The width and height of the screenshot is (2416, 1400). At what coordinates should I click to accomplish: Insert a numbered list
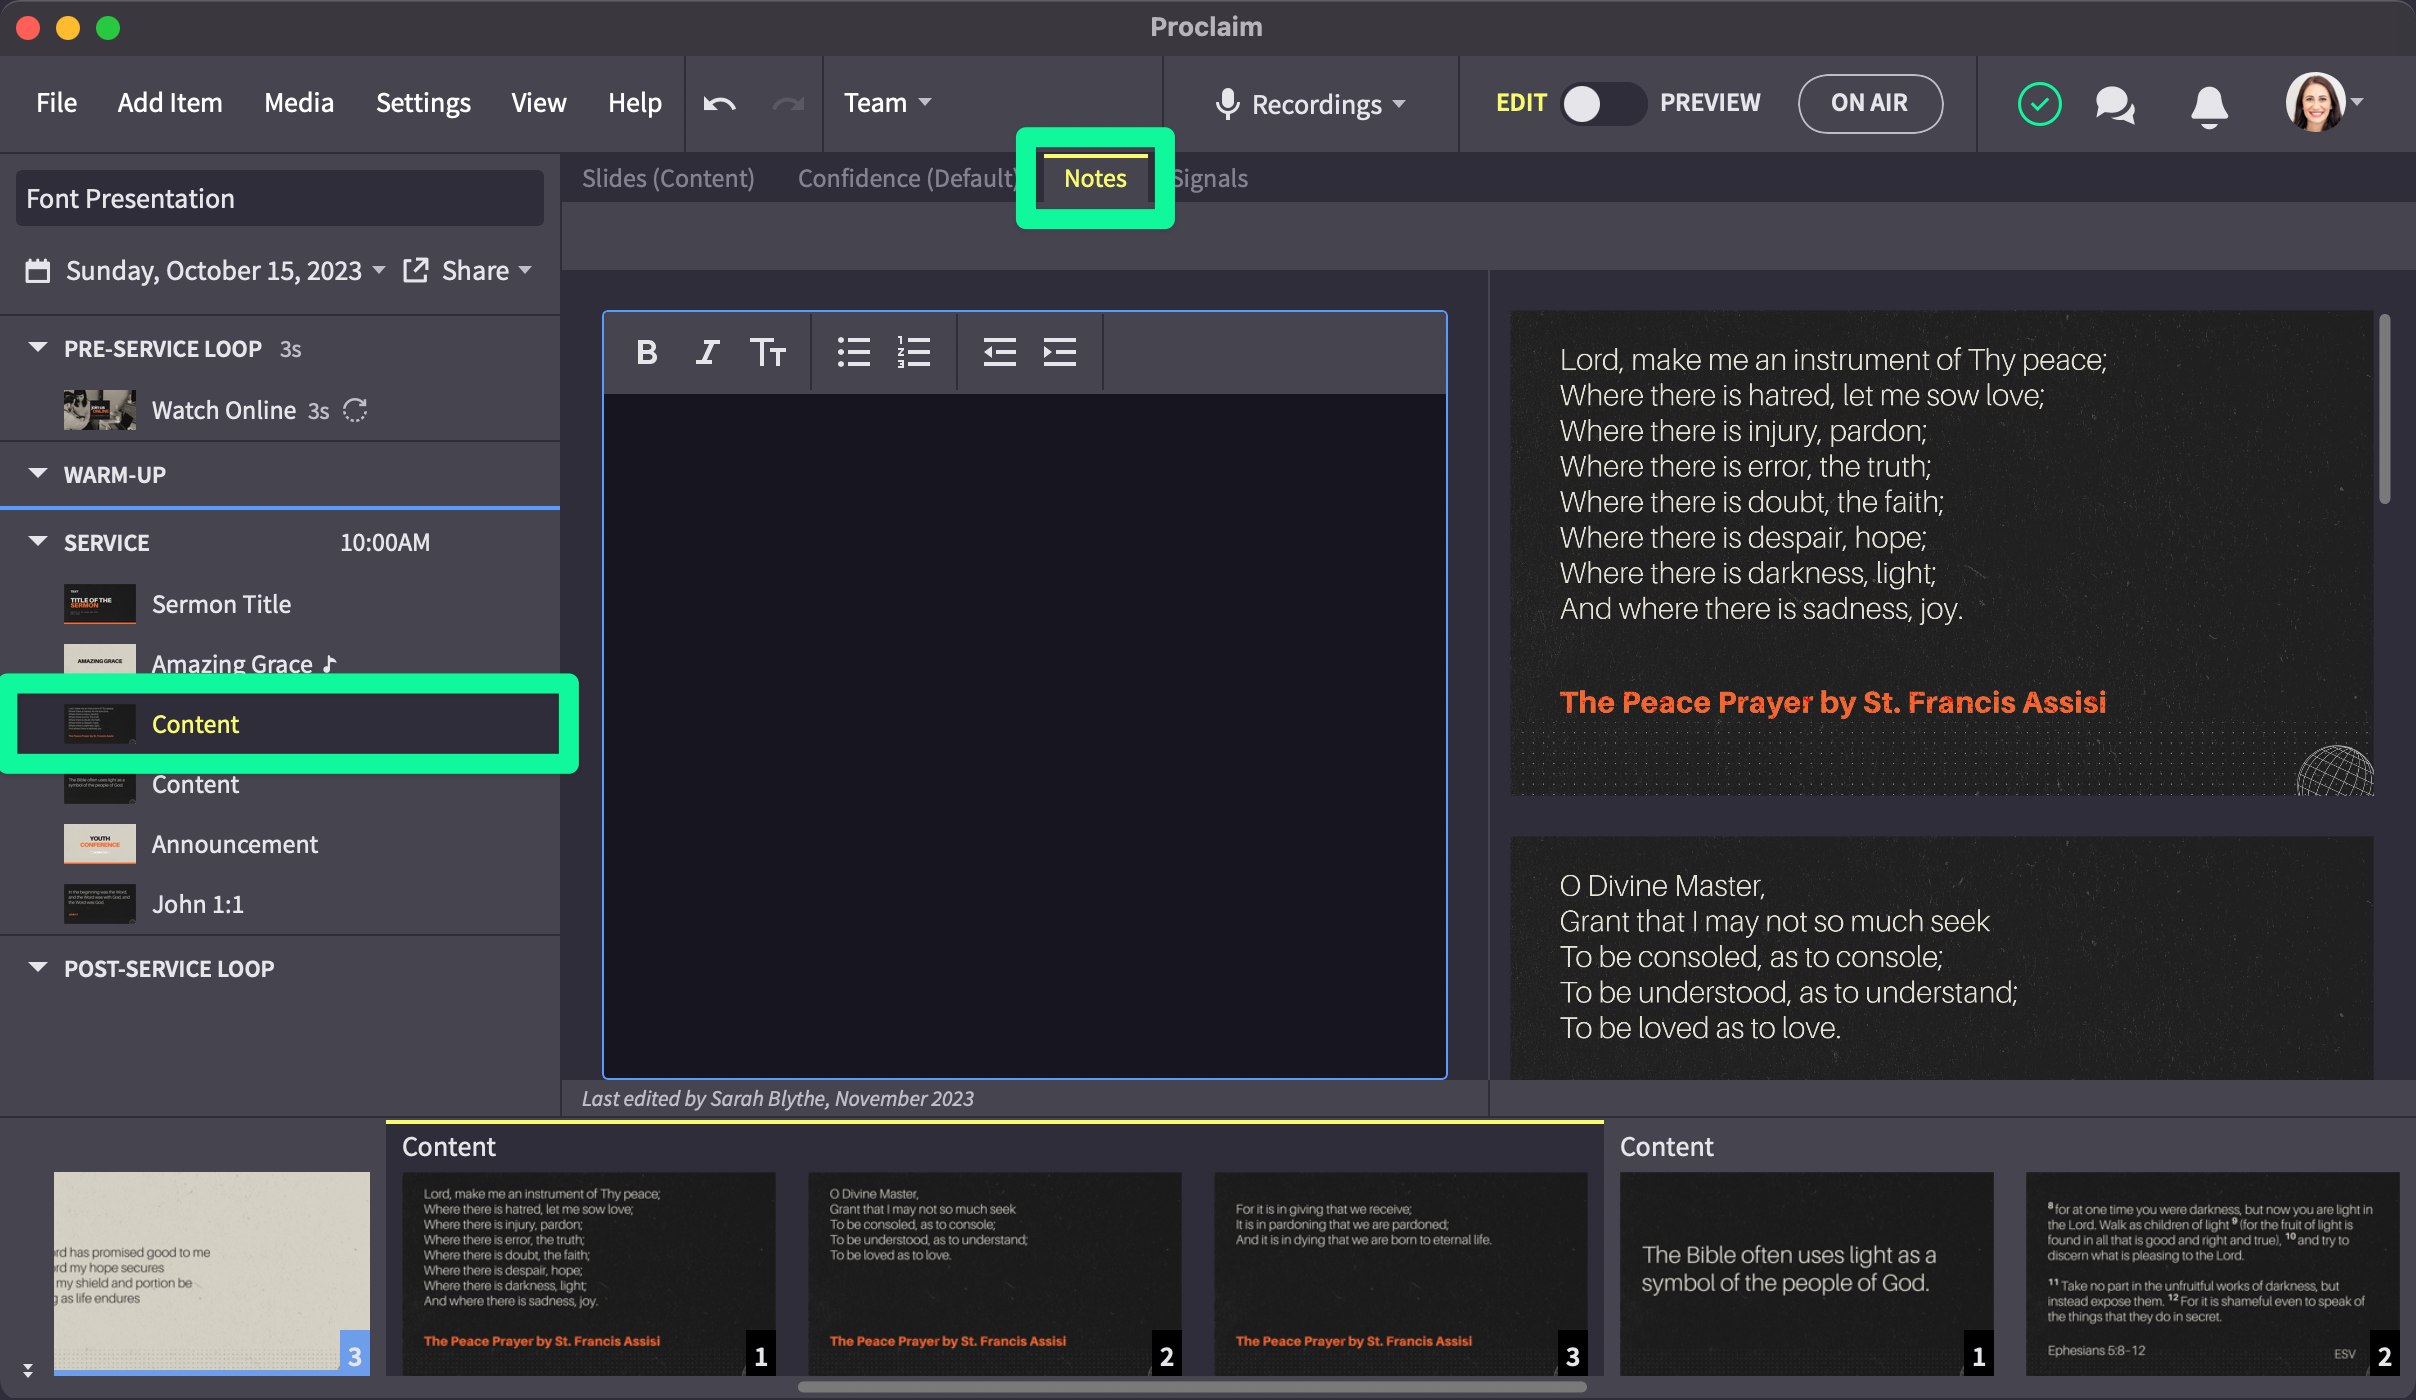pos(913,352)
